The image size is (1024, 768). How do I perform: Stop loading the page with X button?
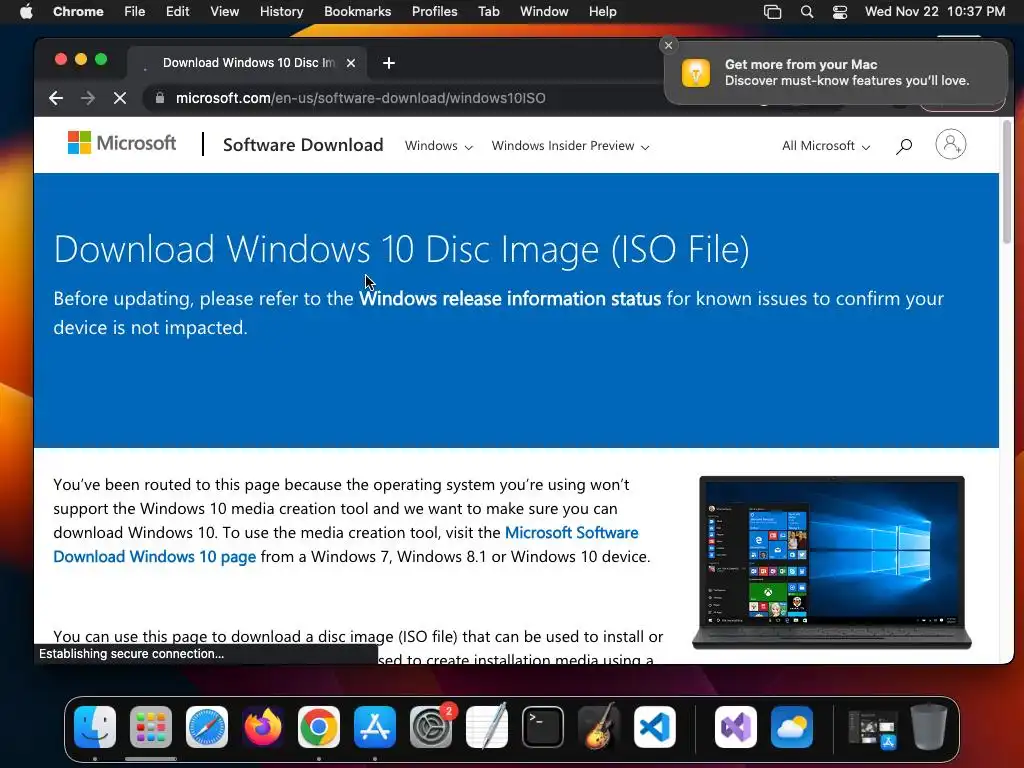120,98
